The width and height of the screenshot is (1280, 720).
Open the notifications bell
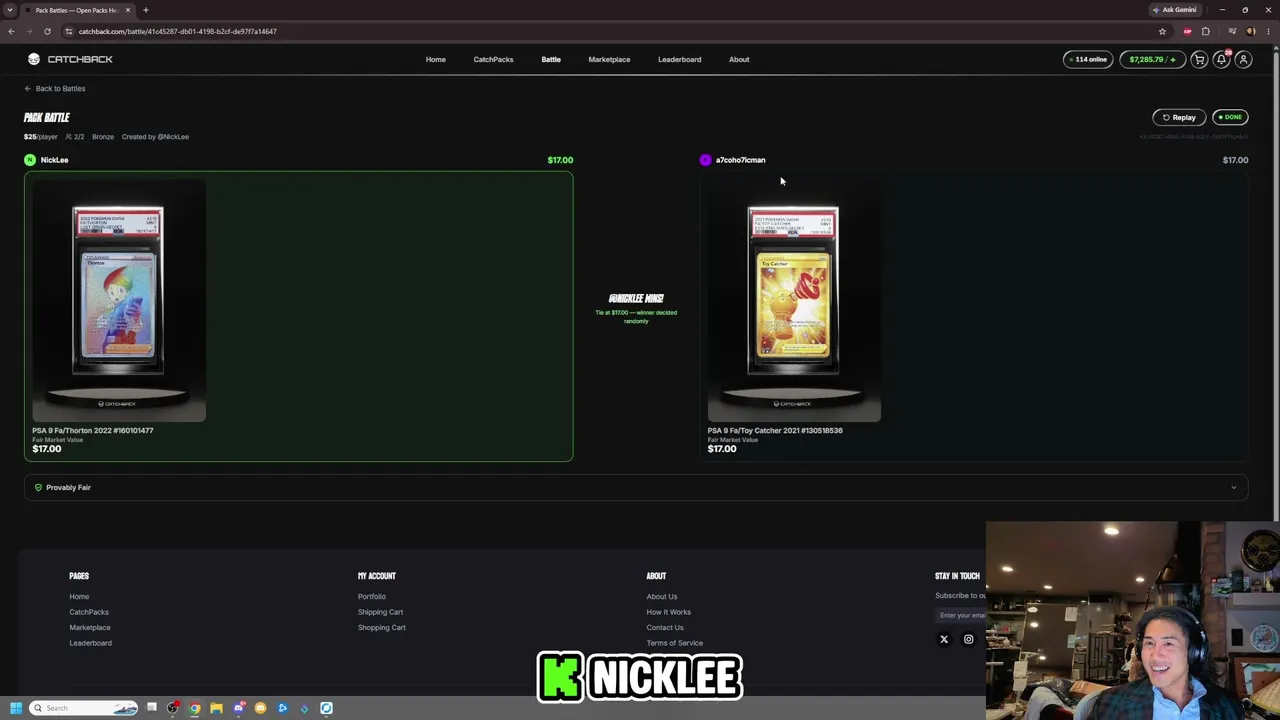pos(1221,59)
